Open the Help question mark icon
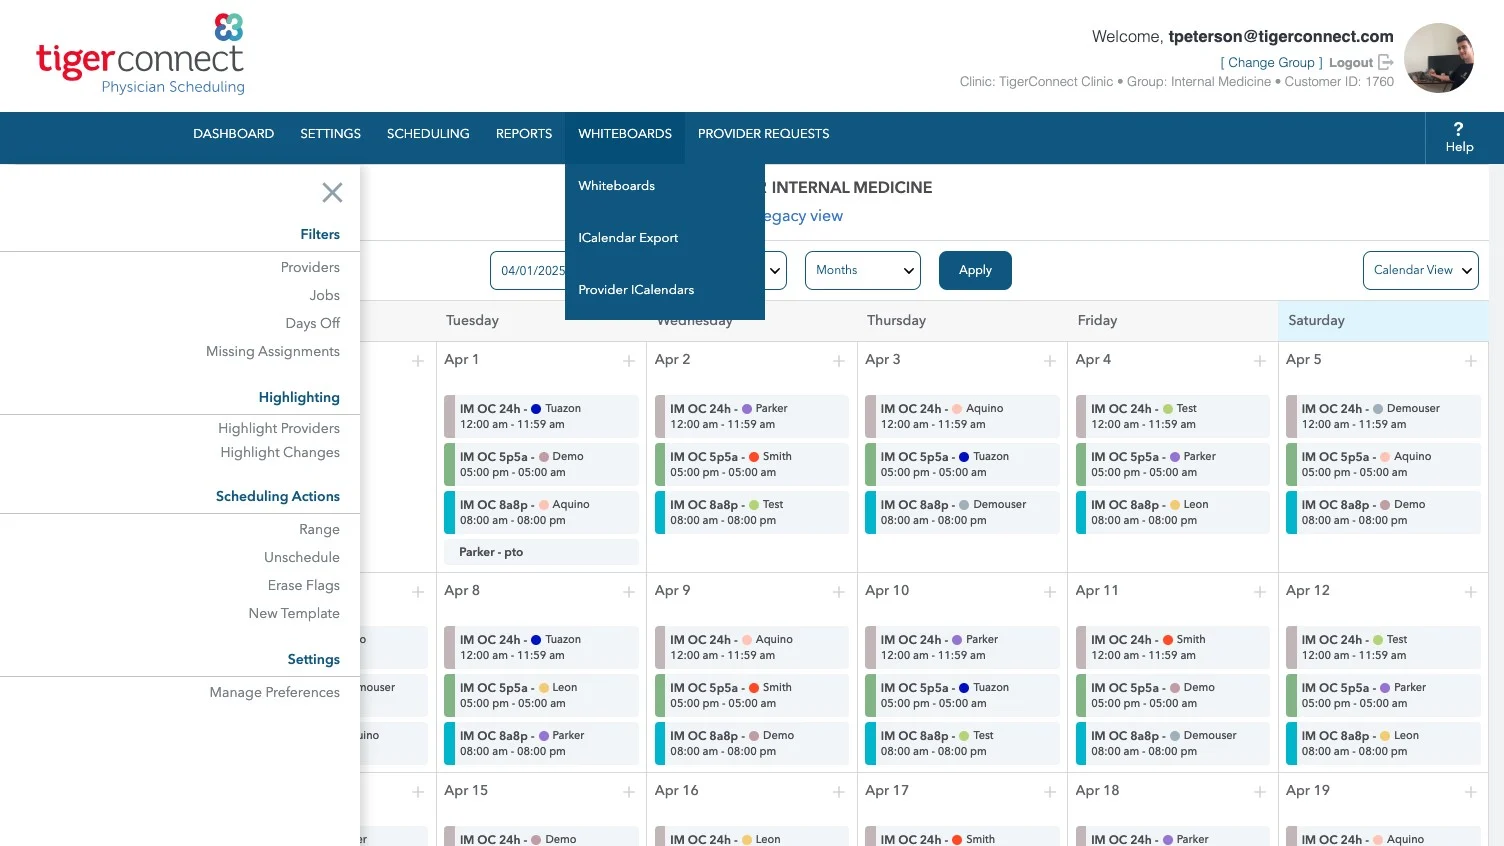1504x846 pixels. (x=1458, y=129)
